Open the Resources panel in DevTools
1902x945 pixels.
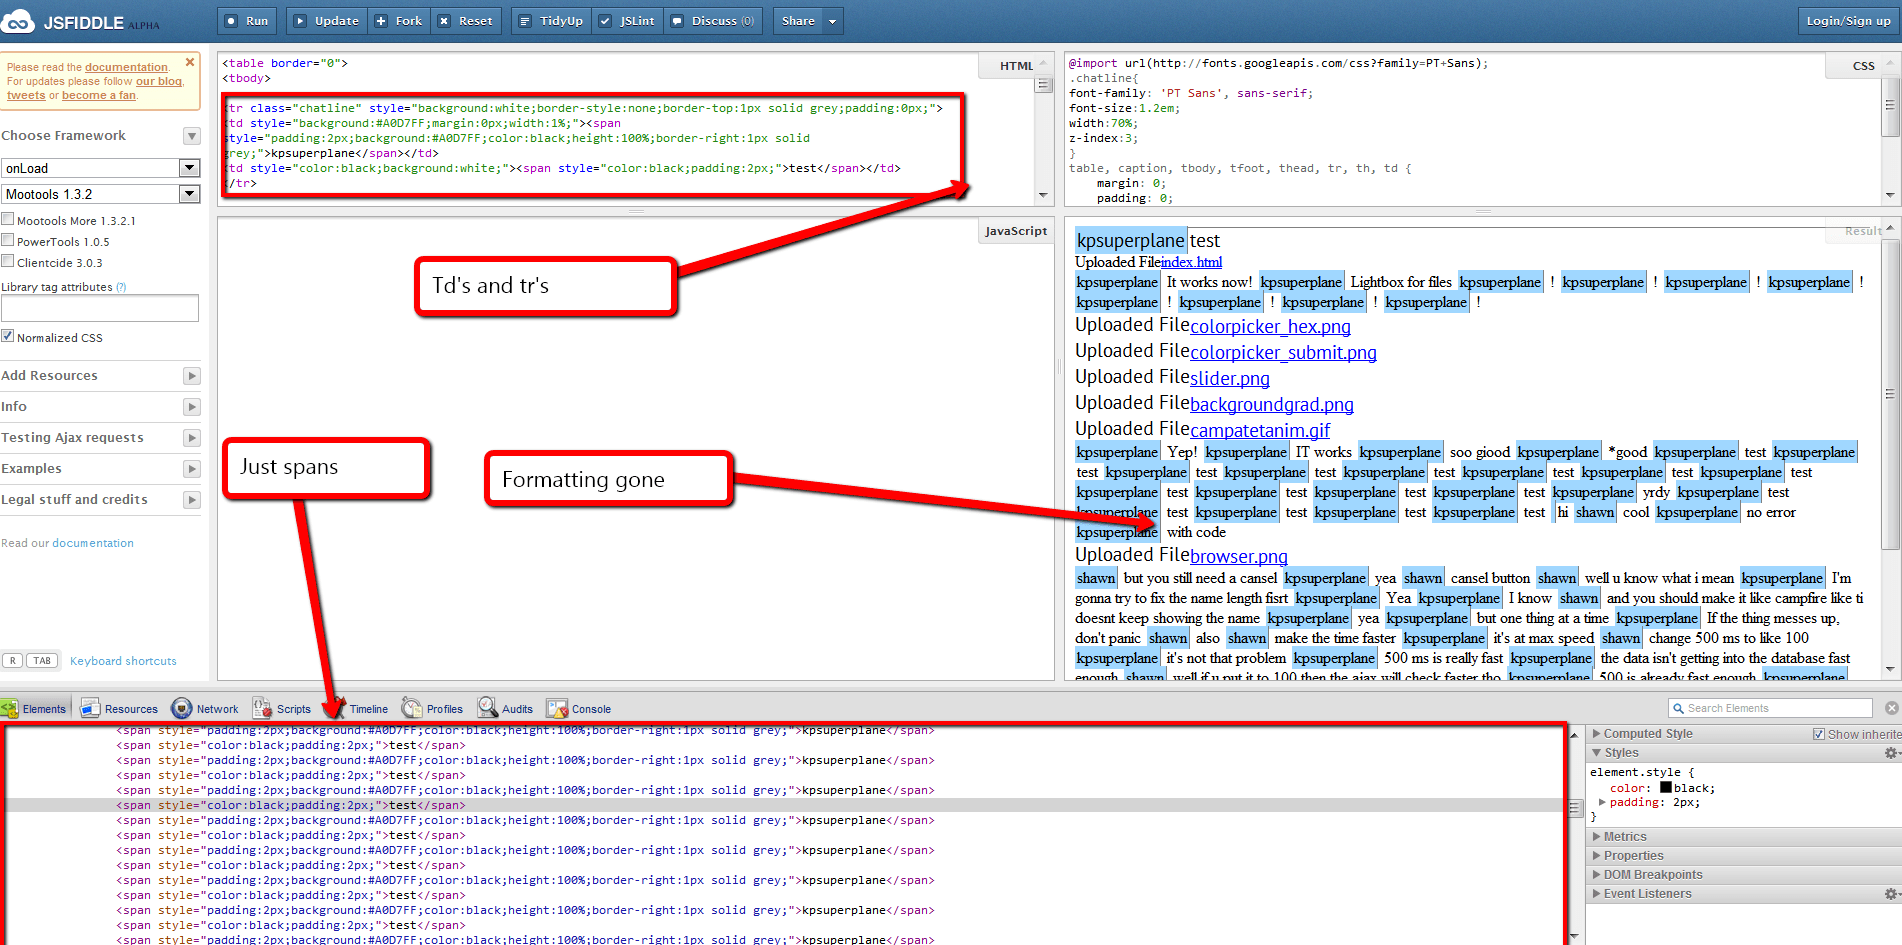tap(128, 708)
